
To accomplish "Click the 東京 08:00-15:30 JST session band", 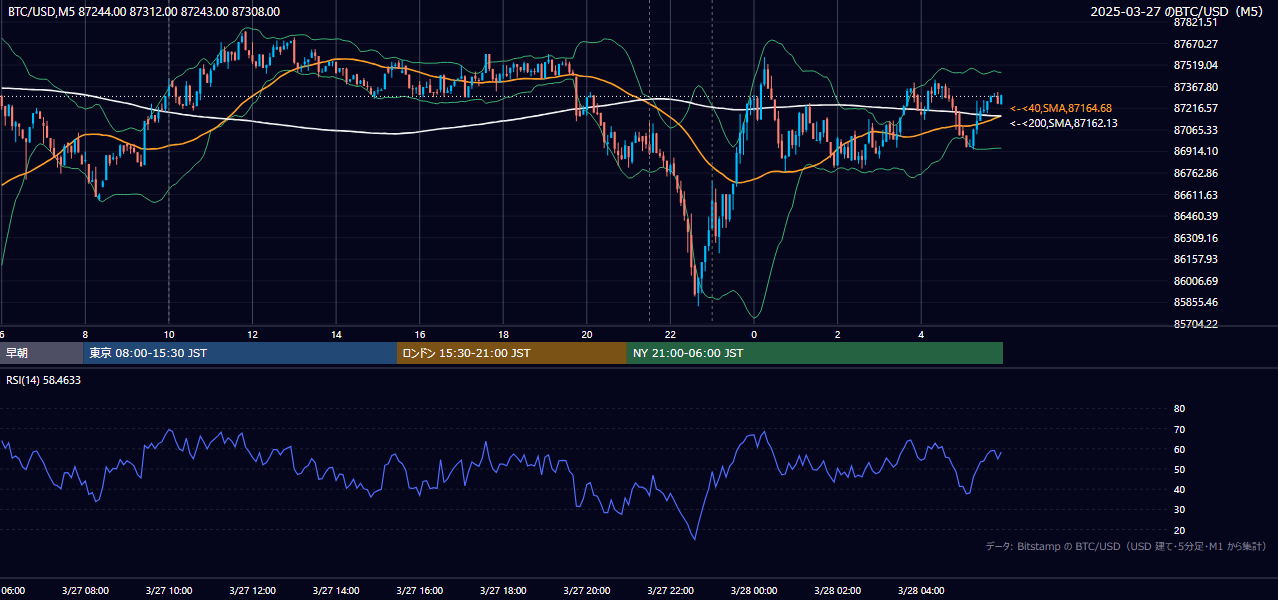I will (240, 353).
